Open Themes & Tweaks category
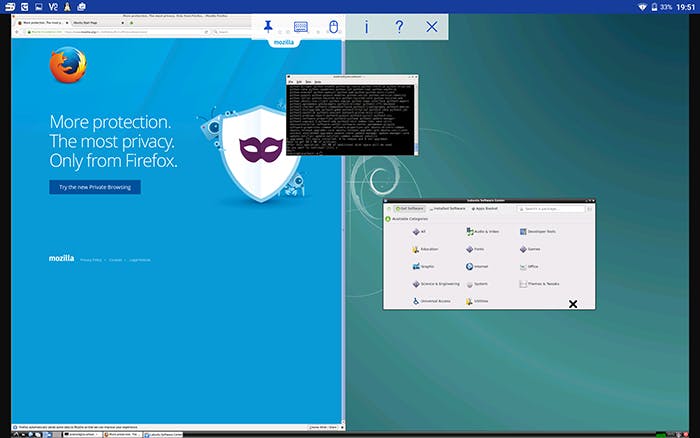This screenshot has height=438, width=700. [539, 284]
